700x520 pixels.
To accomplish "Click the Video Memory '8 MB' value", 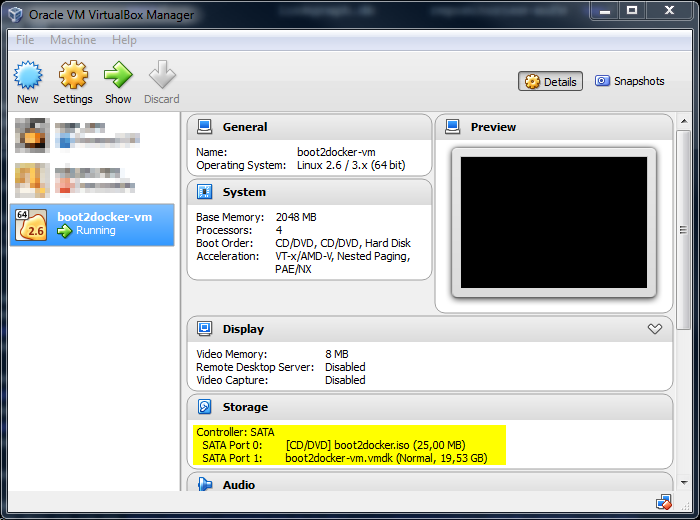I will [x=337, y=354].
